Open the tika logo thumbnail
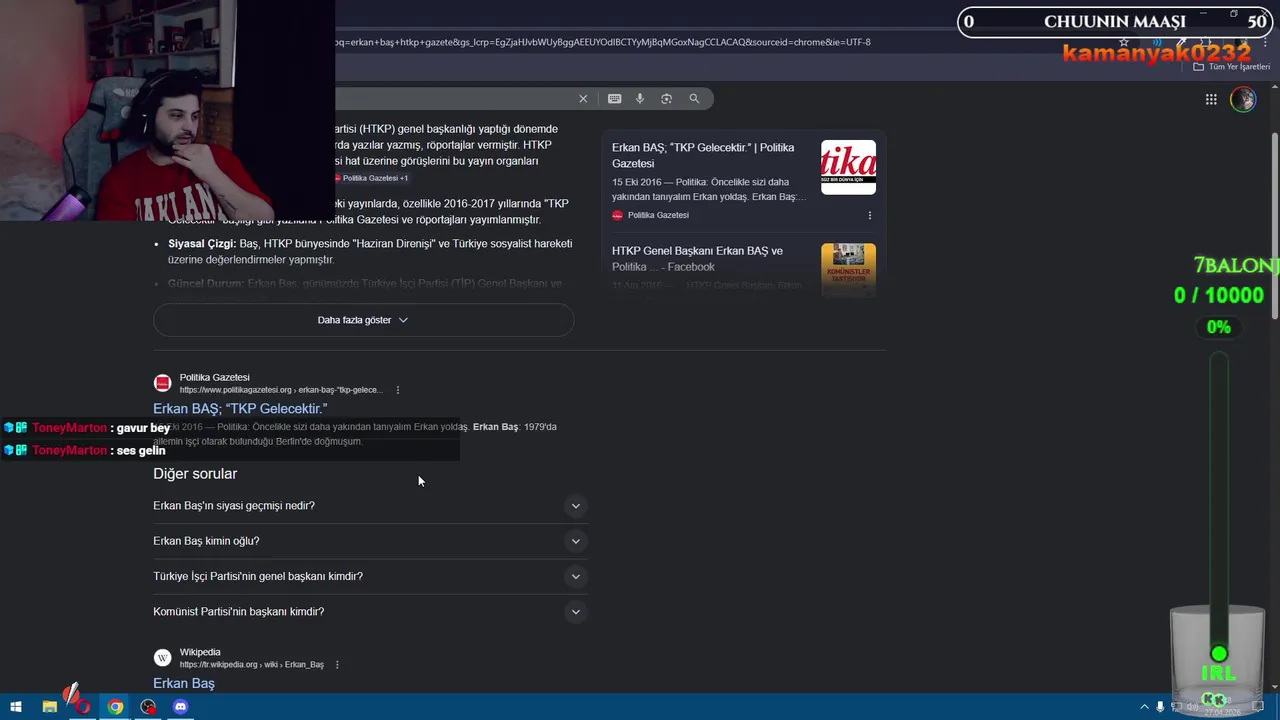 pyautogui.click(x=848, y=167)
